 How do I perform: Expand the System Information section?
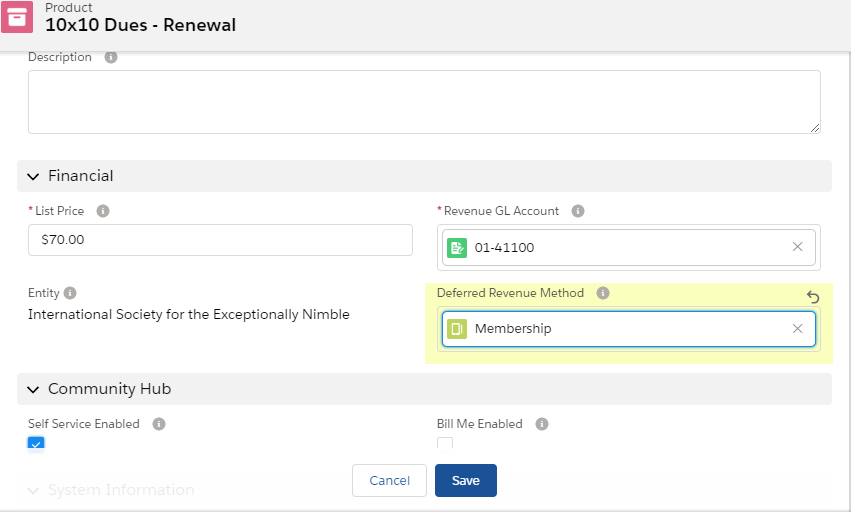34,490
